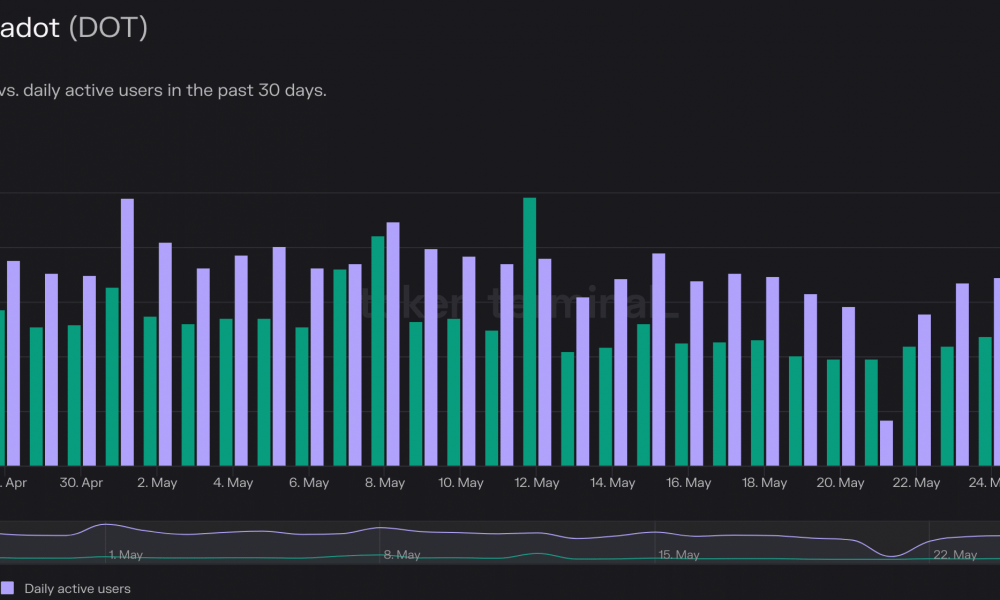1000x600 pixels.
Task: Click the green bar for 7 May
Action: [x=340, y=367]
